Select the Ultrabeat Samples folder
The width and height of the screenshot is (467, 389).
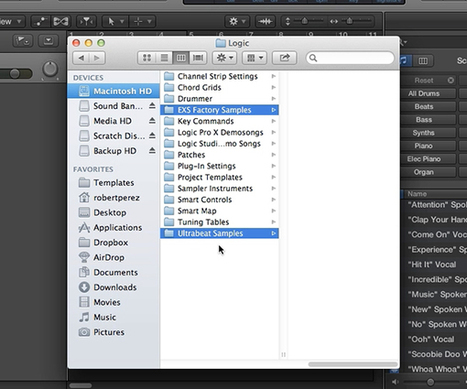(x=219, y=233)
